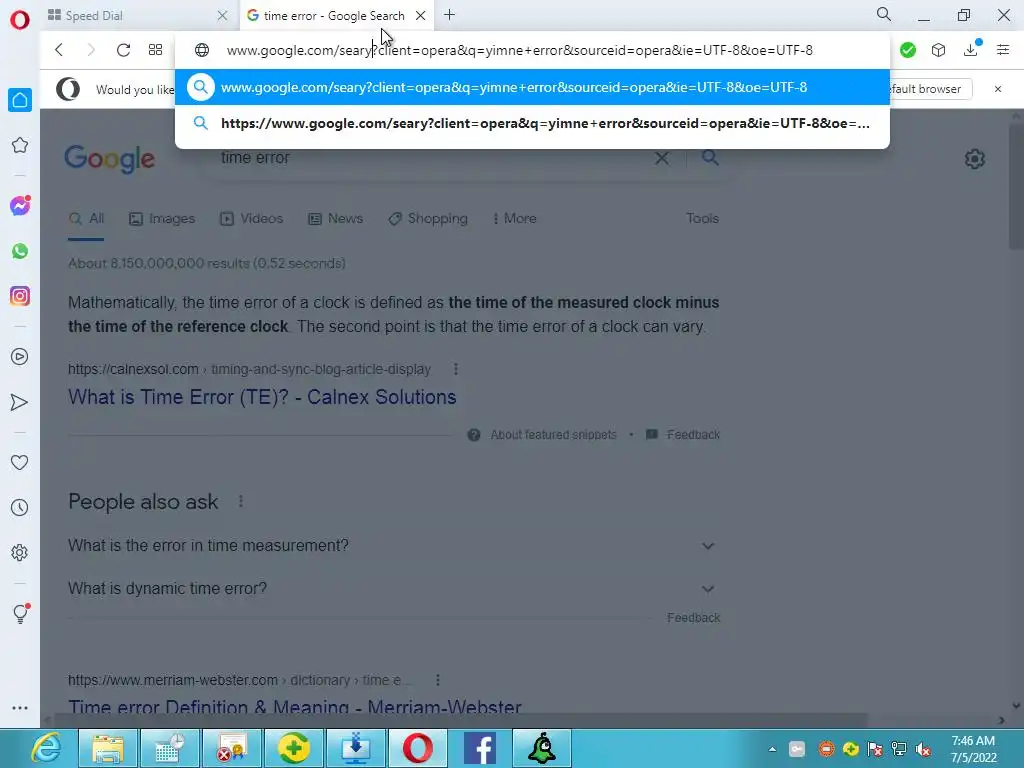The width and height of the screenshot is (1024, 768).
Task: Open the search tabs magnifier icon
Action: [x=884, y=14]
